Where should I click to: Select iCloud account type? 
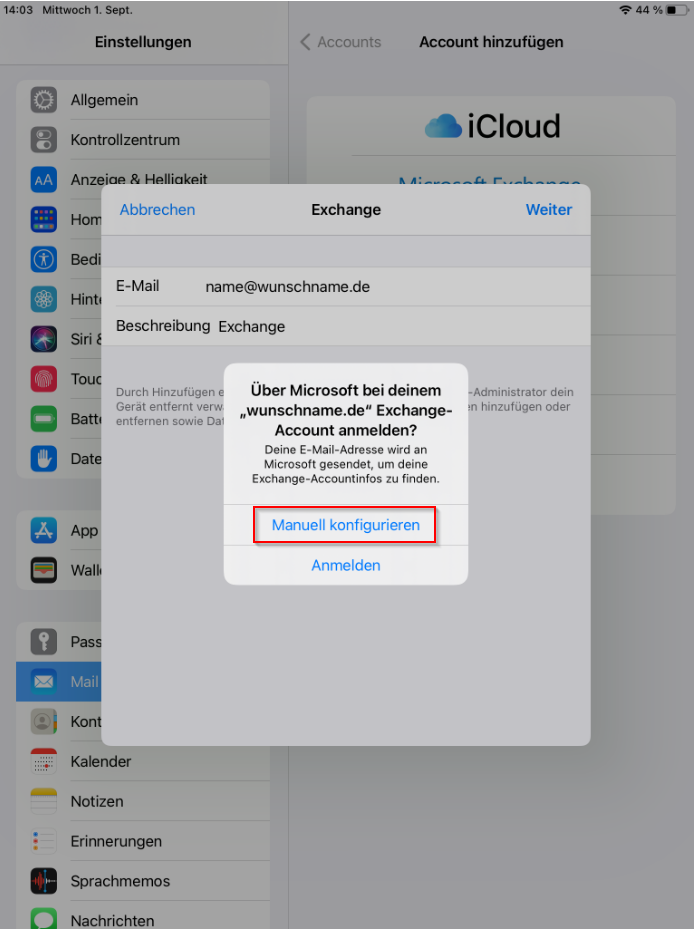491,126
